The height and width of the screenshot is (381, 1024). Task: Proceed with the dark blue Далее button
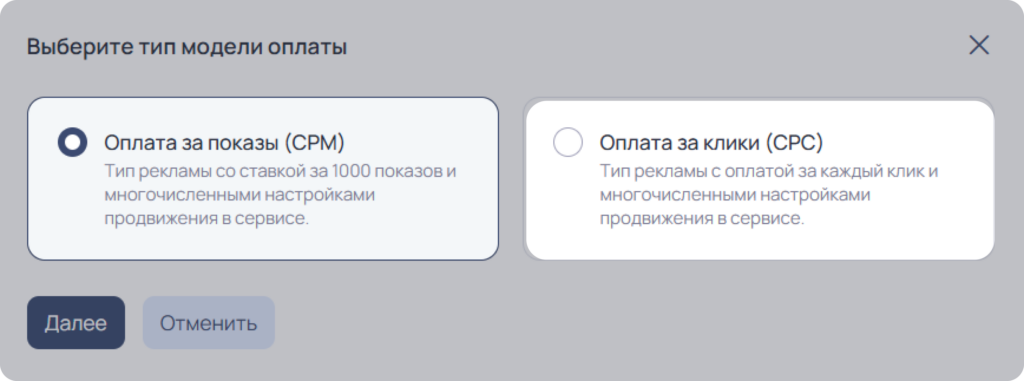pos(76,323)
